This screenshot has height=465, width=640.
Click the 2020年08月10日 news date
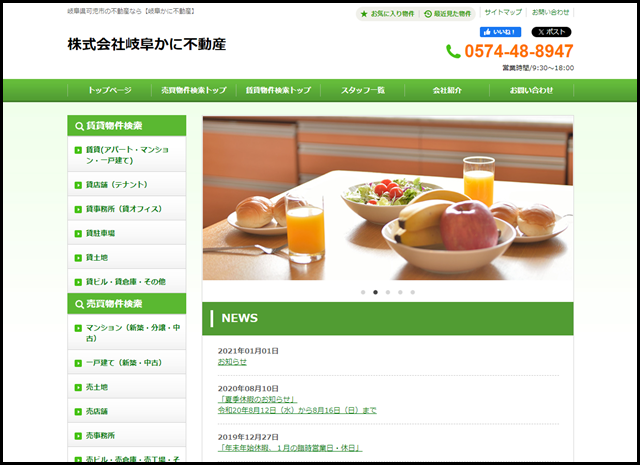pyautogui.click(x=248, y=389)
